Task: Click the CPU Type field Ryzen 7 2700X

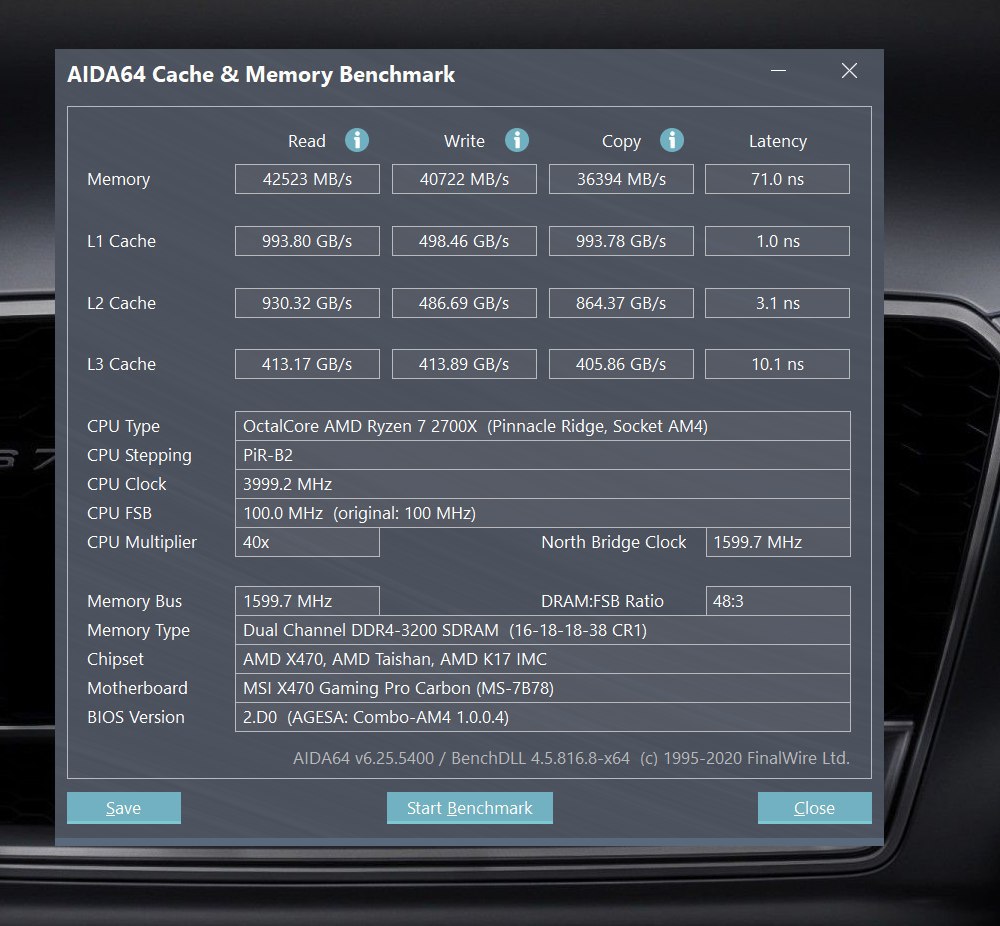Action: (x=543, y=426)
